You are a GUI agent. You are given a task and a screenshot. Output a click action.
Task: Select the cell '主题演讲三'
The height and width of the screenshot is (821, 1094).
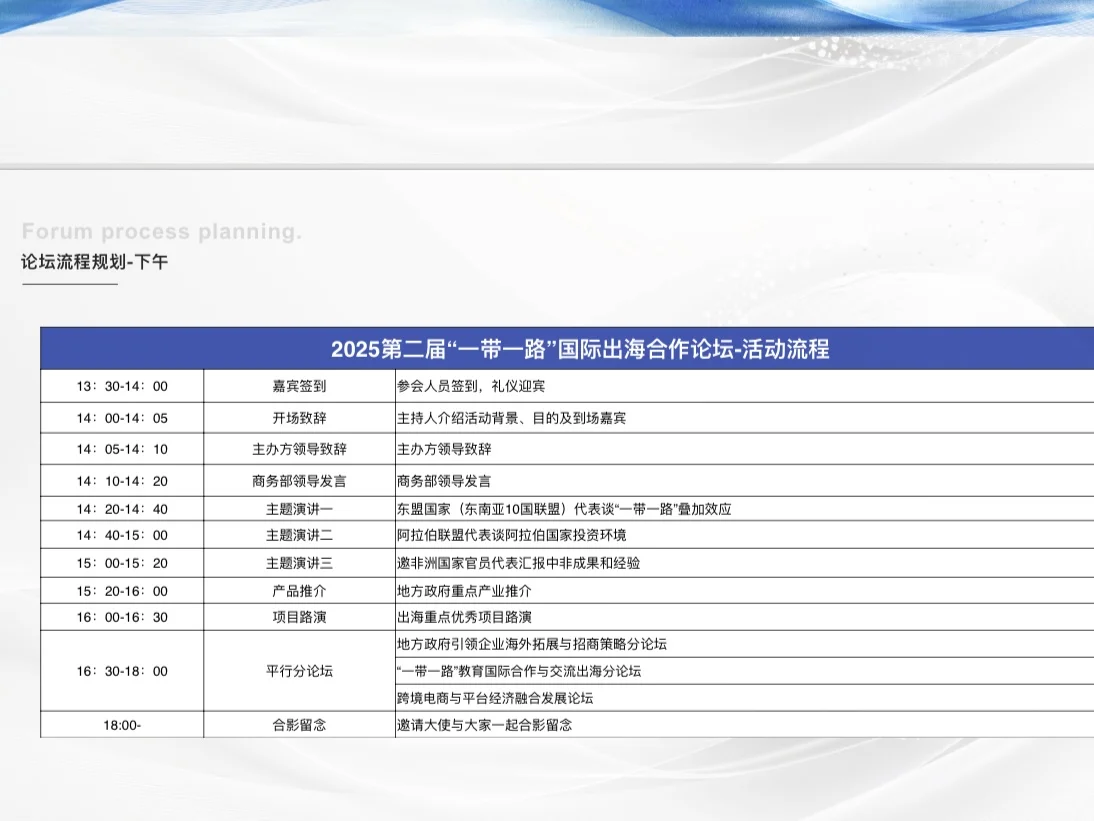click(x=299, y=564)
